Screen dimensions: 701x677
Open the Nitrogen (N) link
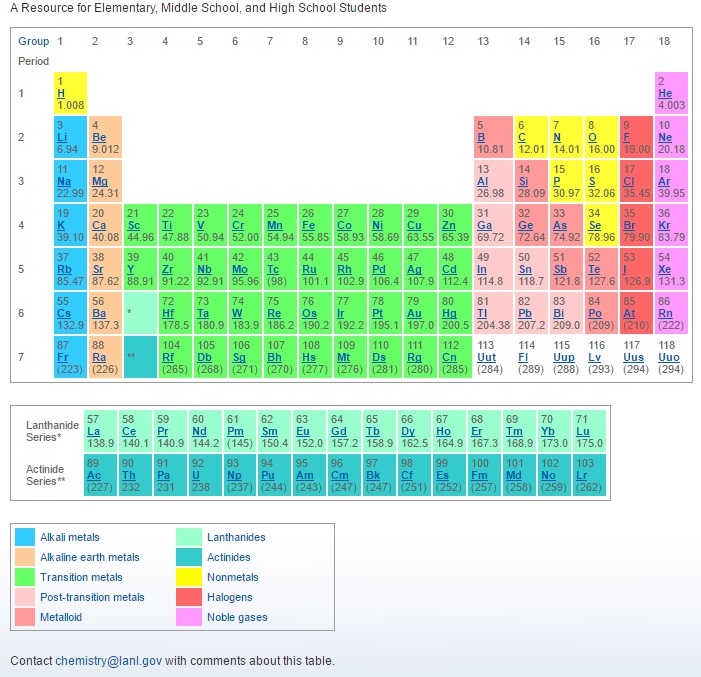[557, 137]
